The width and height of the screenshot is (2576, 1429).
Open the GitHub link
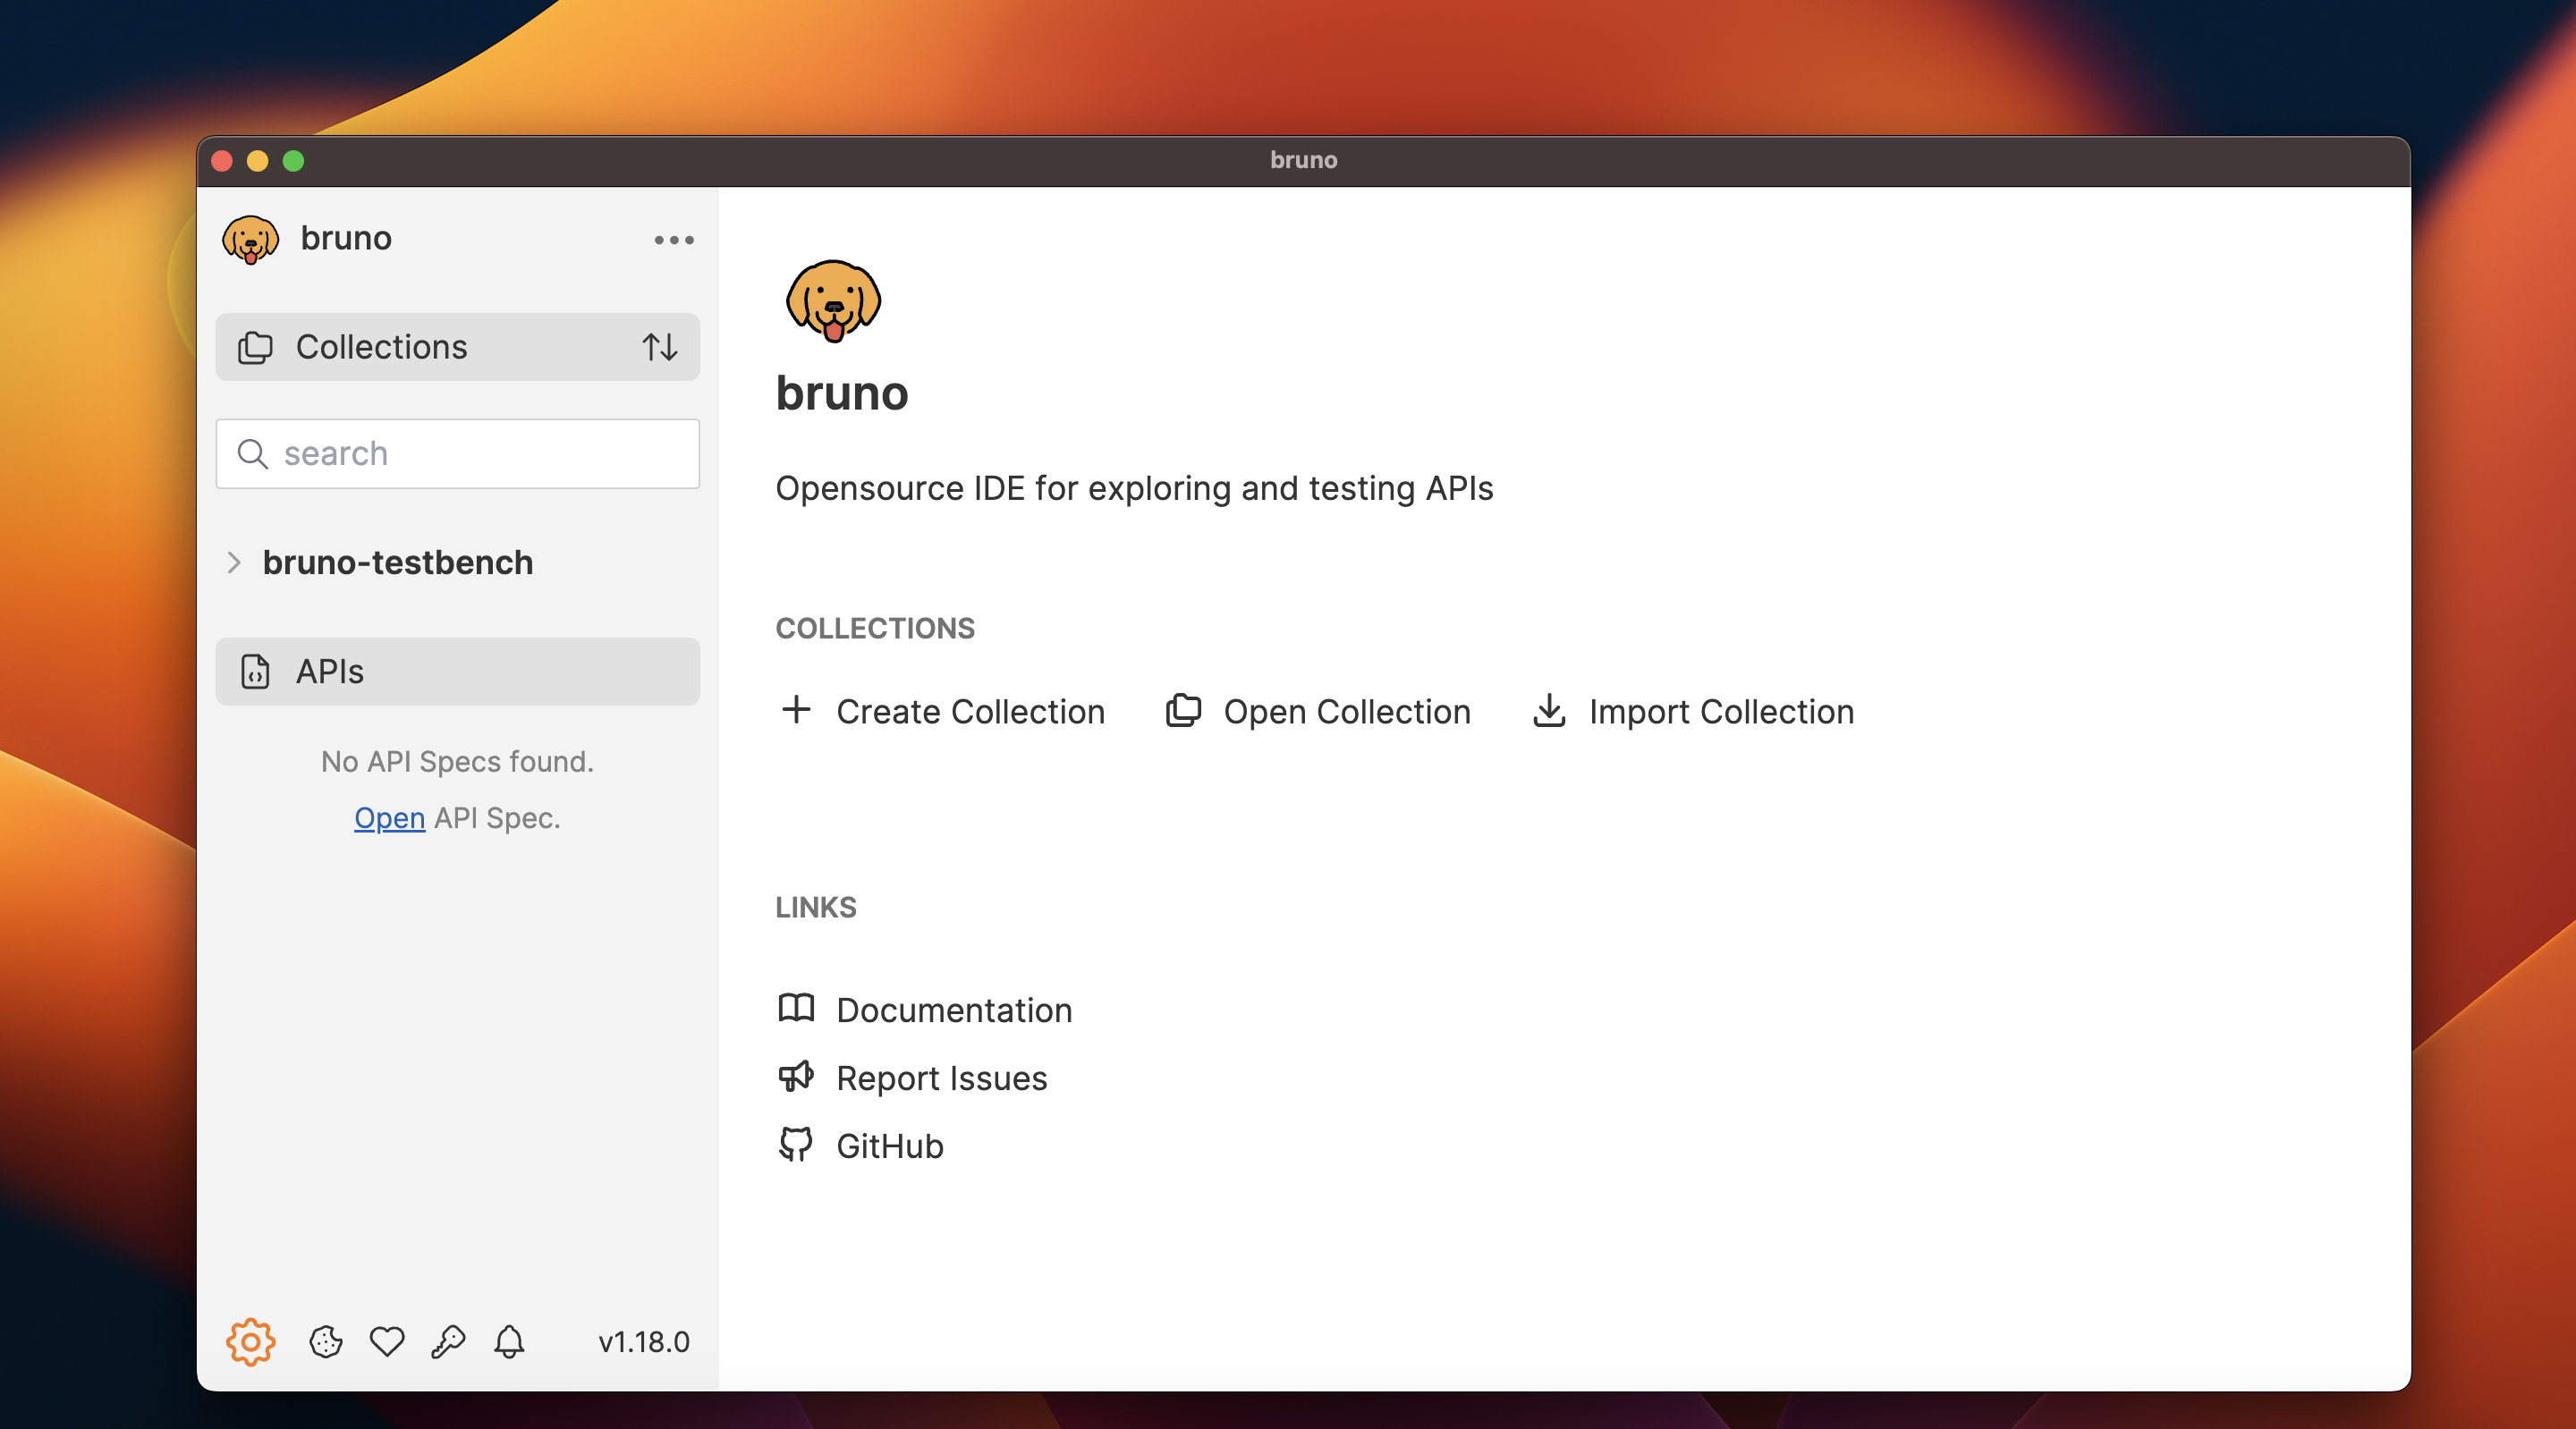pos(890,1146)
